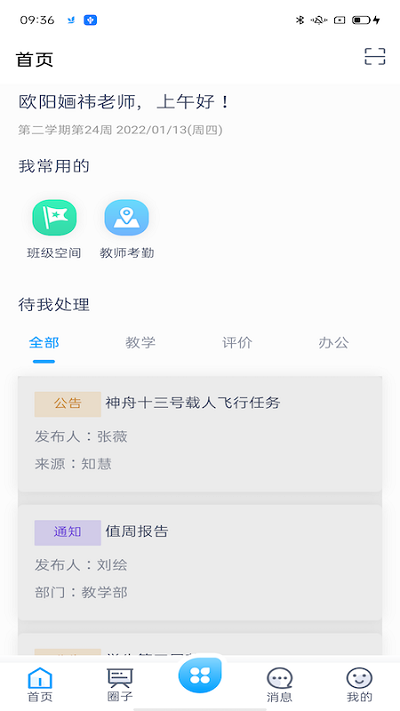Tap the battery icon in the status bar
400x711 pixels.
[361, 20]
